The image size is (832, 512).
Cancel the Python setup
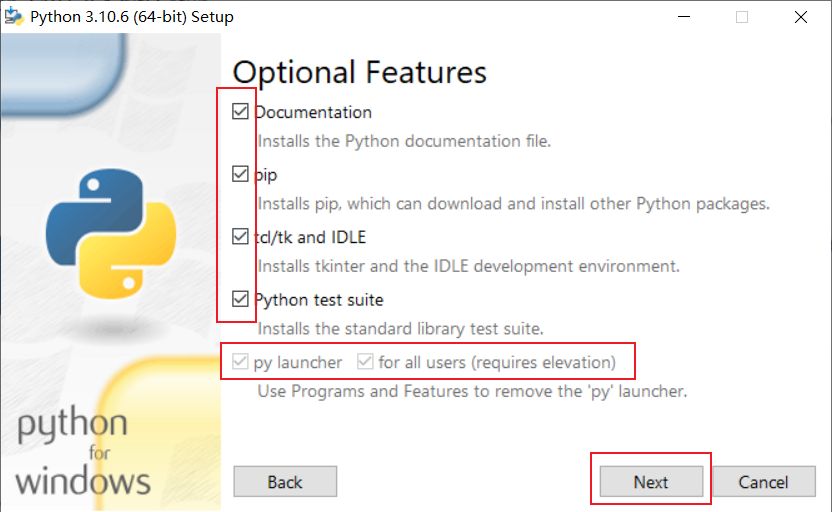(764, 482)
